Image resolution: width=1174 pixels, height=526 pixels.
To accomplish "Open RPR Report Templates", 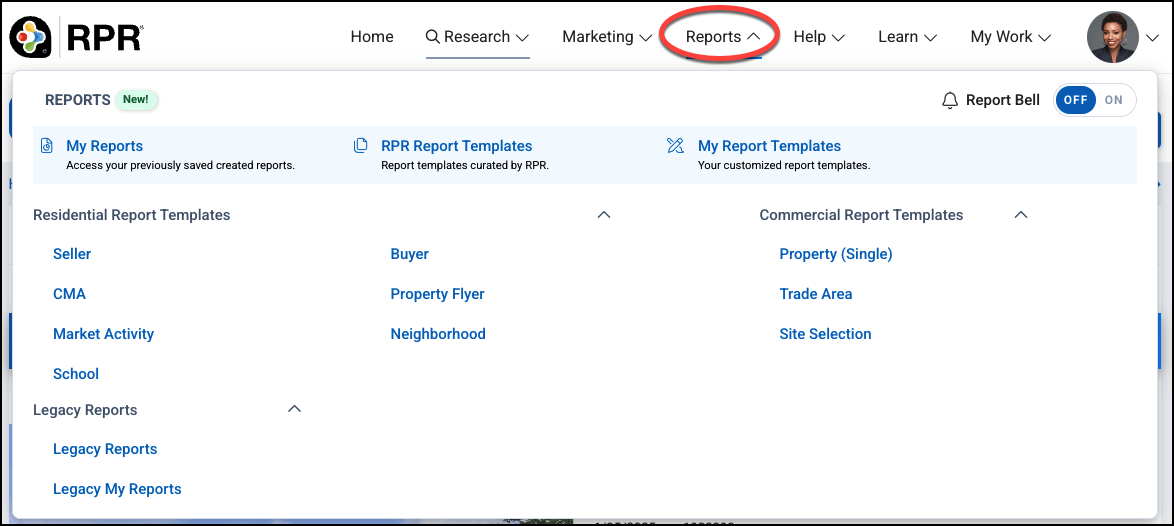I will coord(457,146).
